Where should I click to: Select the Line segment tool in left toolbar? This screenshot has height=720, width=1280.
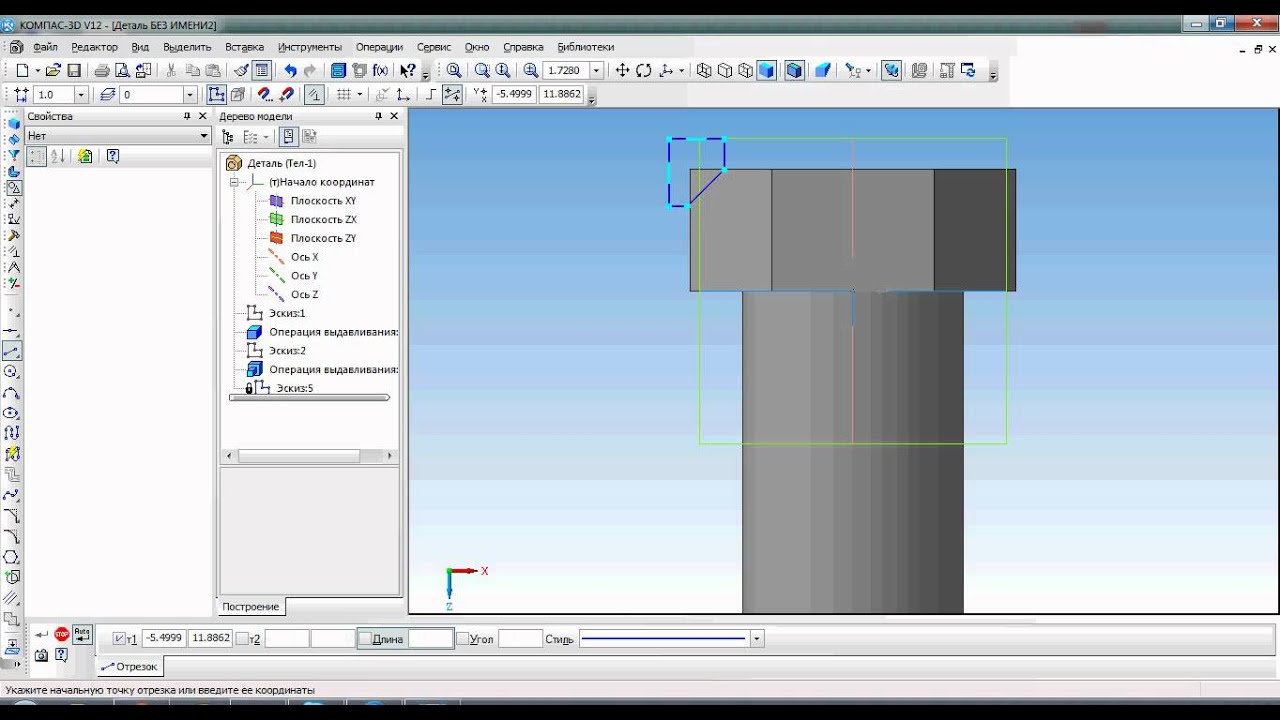click(x=12, y=352)
